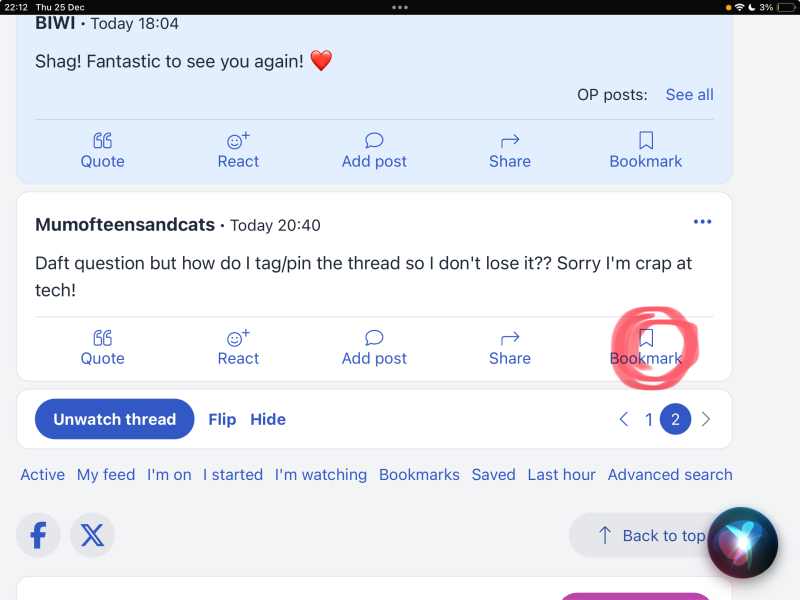Add post under Mumofteensandcats' message
The image size is (800, 600).
coord(374,347)
